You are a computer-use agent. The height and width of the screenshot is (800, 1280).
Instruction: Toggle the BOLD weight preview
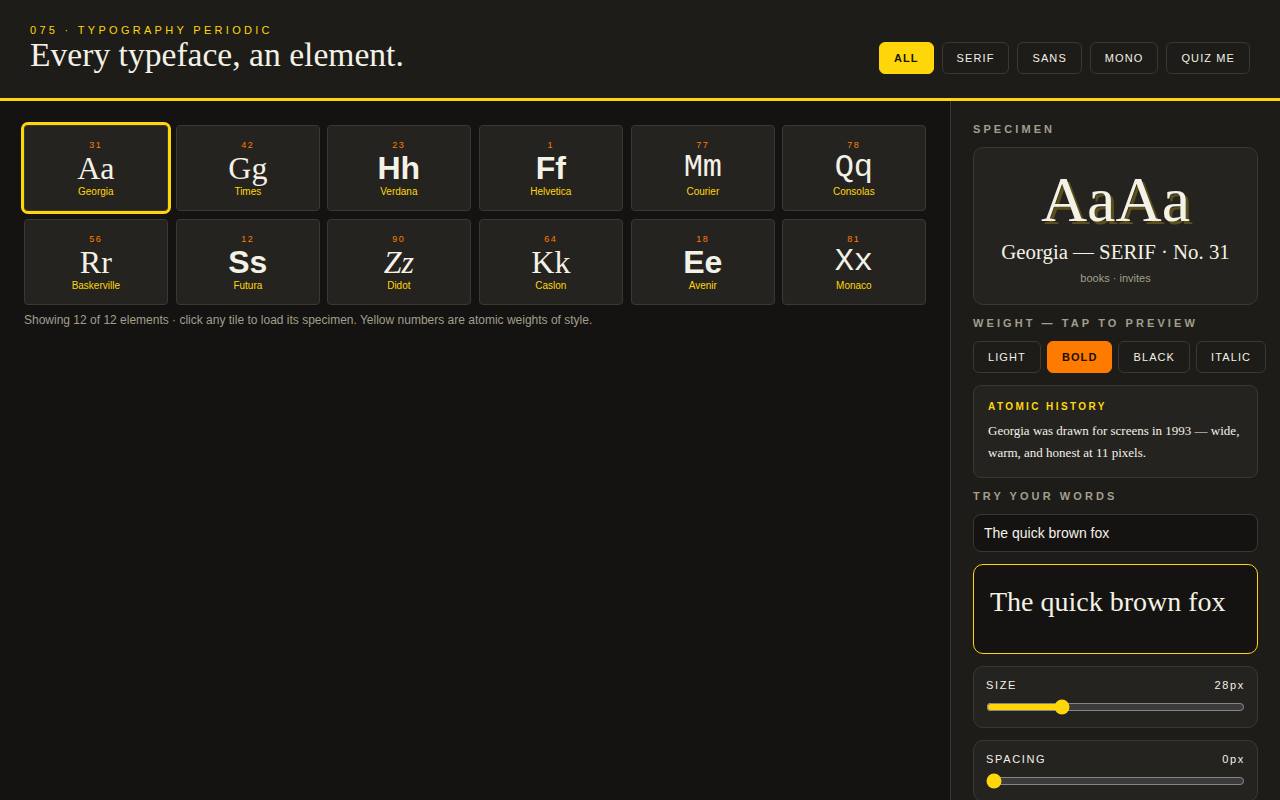click(1079, 357)
